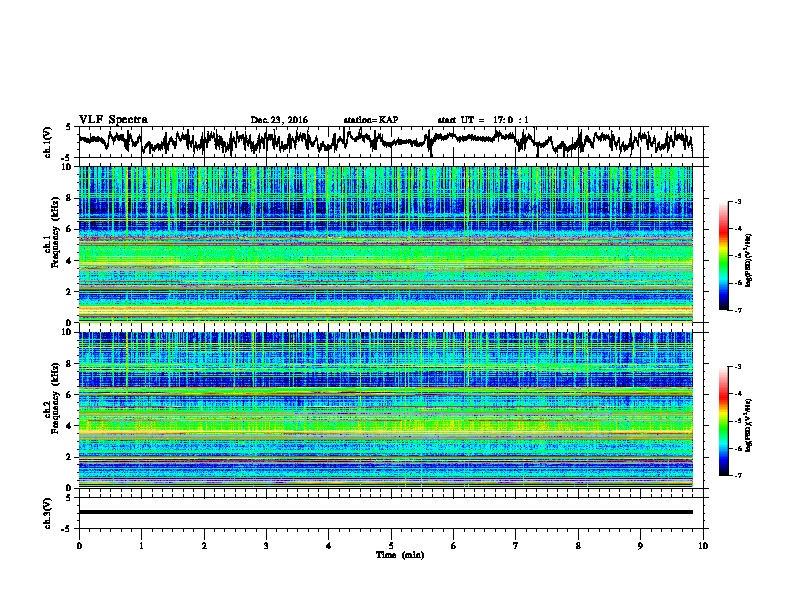The height and width of the screenshot is (612, 792).
Task: Click the "ch.3(V)" axis label
Action: point(48,513)
